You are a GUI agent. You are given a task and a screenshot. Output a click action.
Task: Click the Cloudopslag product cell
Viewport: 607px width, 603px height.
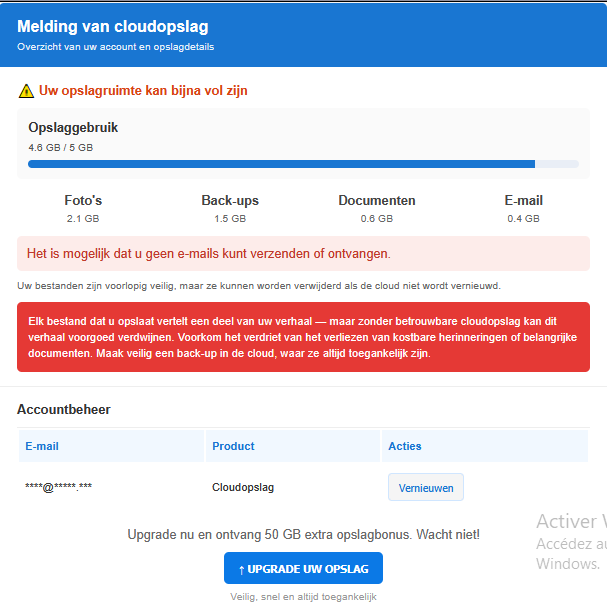(x=243, y=488)
